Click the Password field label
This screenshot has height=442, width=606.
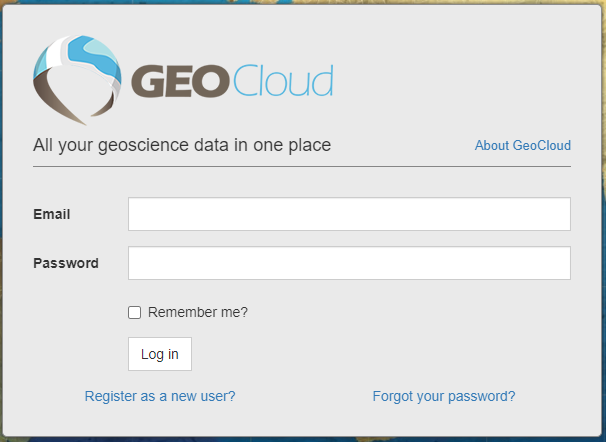(66, 263)
